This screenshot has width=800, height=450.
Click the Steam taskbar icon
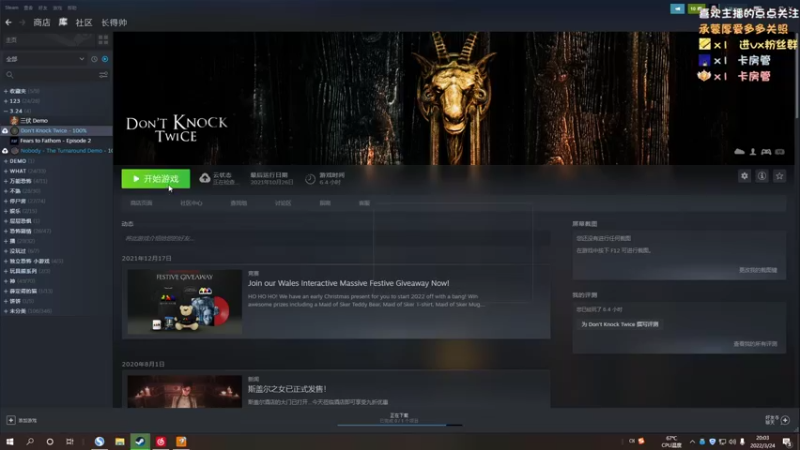coord(140,441)
